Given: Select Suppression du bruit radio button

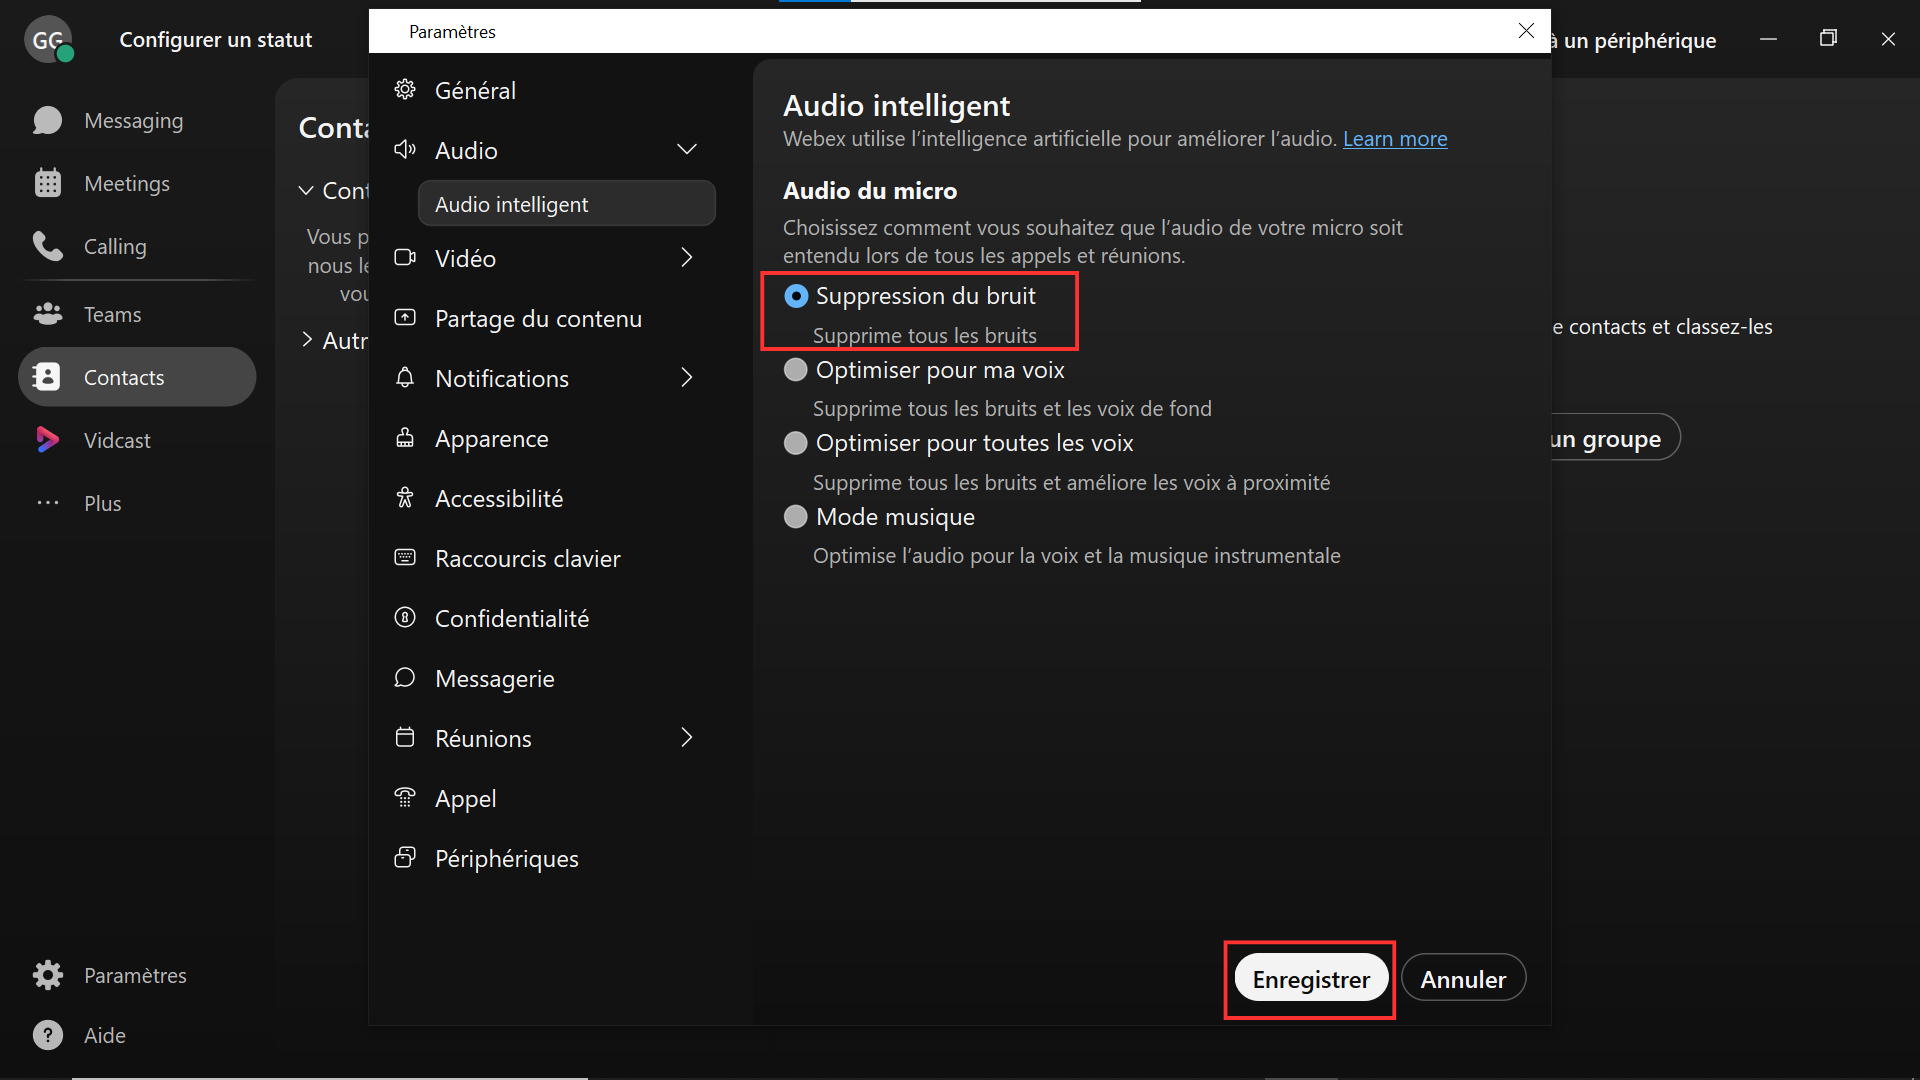Looking at the screenshot, I should click(796, 296).
